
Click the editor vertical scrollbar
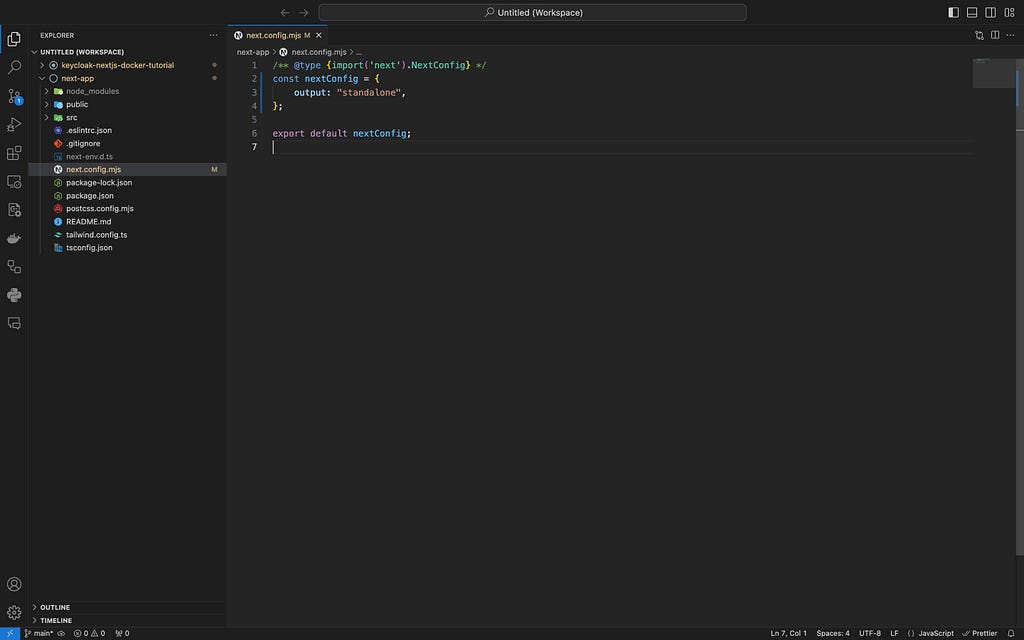tap(1020, 307)
